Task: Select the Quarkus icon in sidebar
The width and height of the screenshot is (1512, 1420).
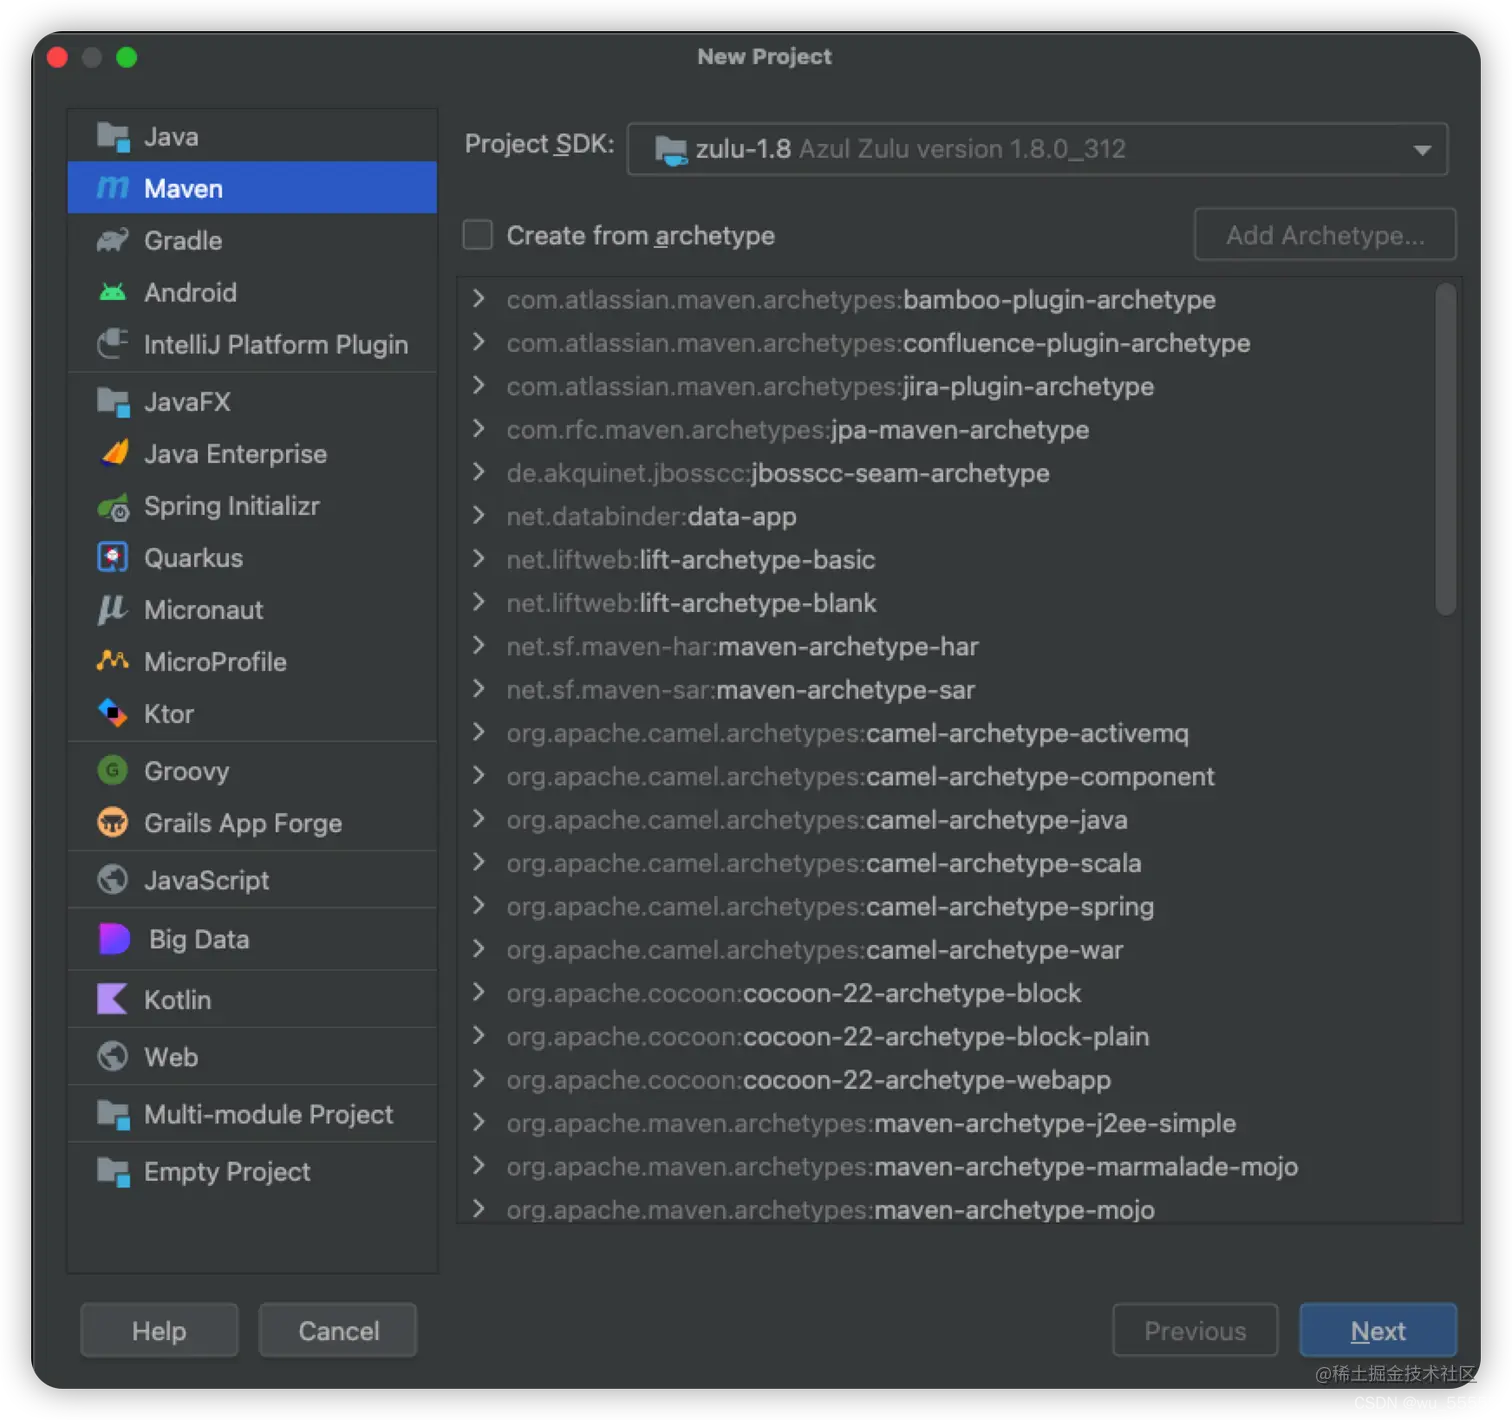Action: [x=113, y=558]
